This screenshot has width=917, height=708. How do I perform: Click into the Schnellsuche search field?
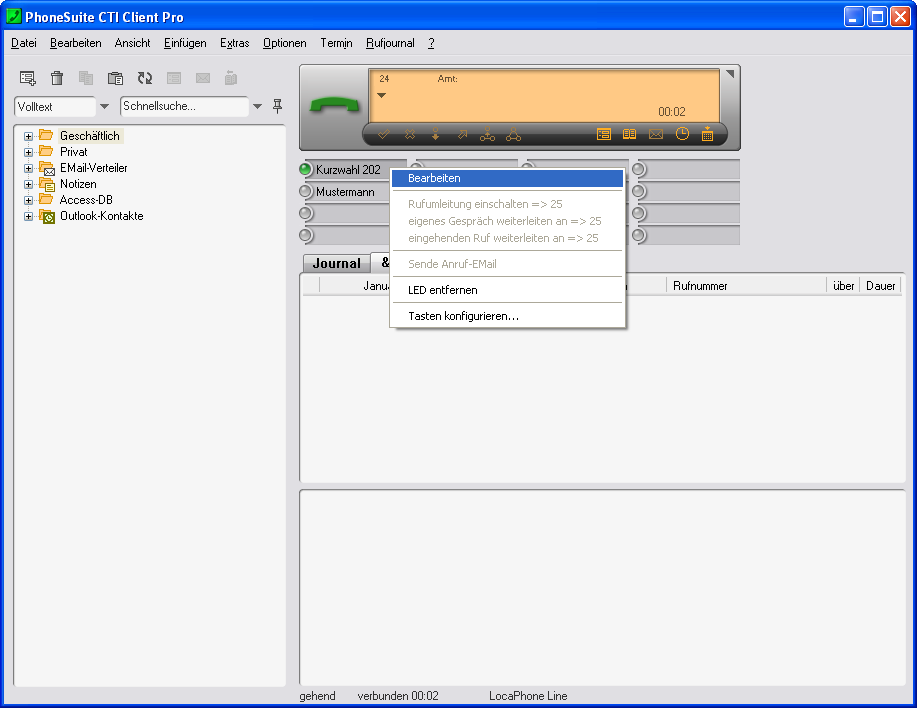point(183,106)
